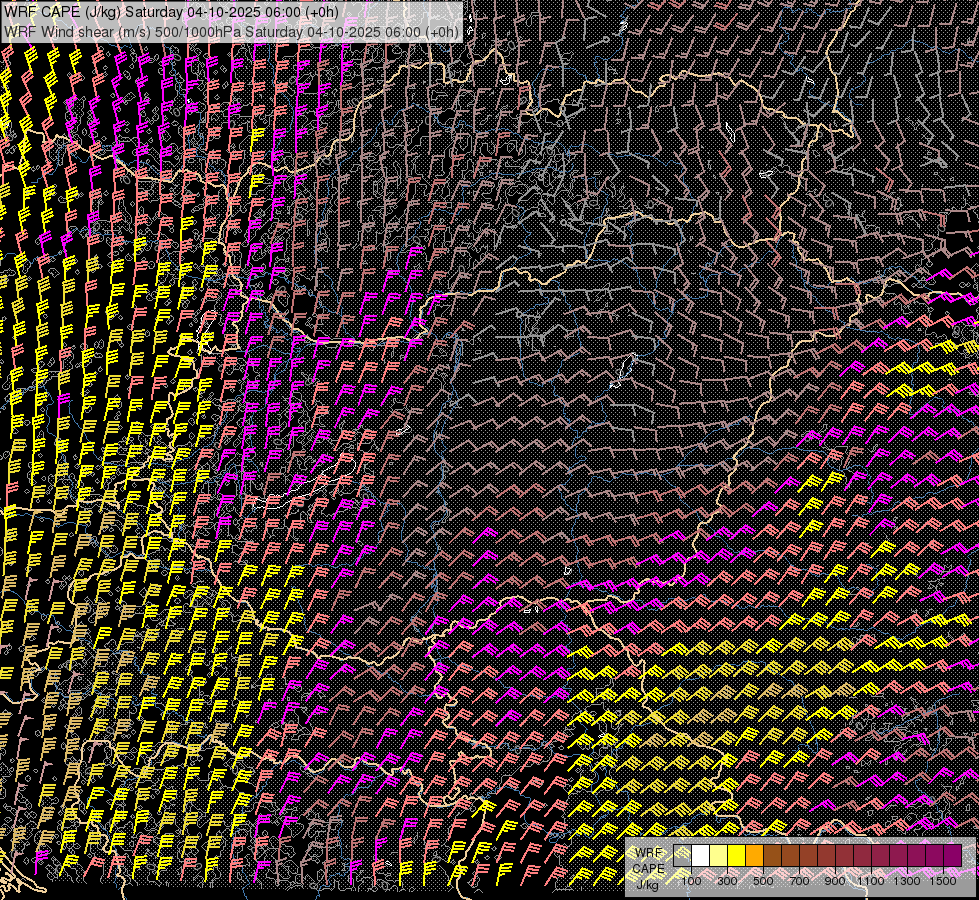
Task: Click the 1300 label on the color scale
Action: (x=907, y=881)
